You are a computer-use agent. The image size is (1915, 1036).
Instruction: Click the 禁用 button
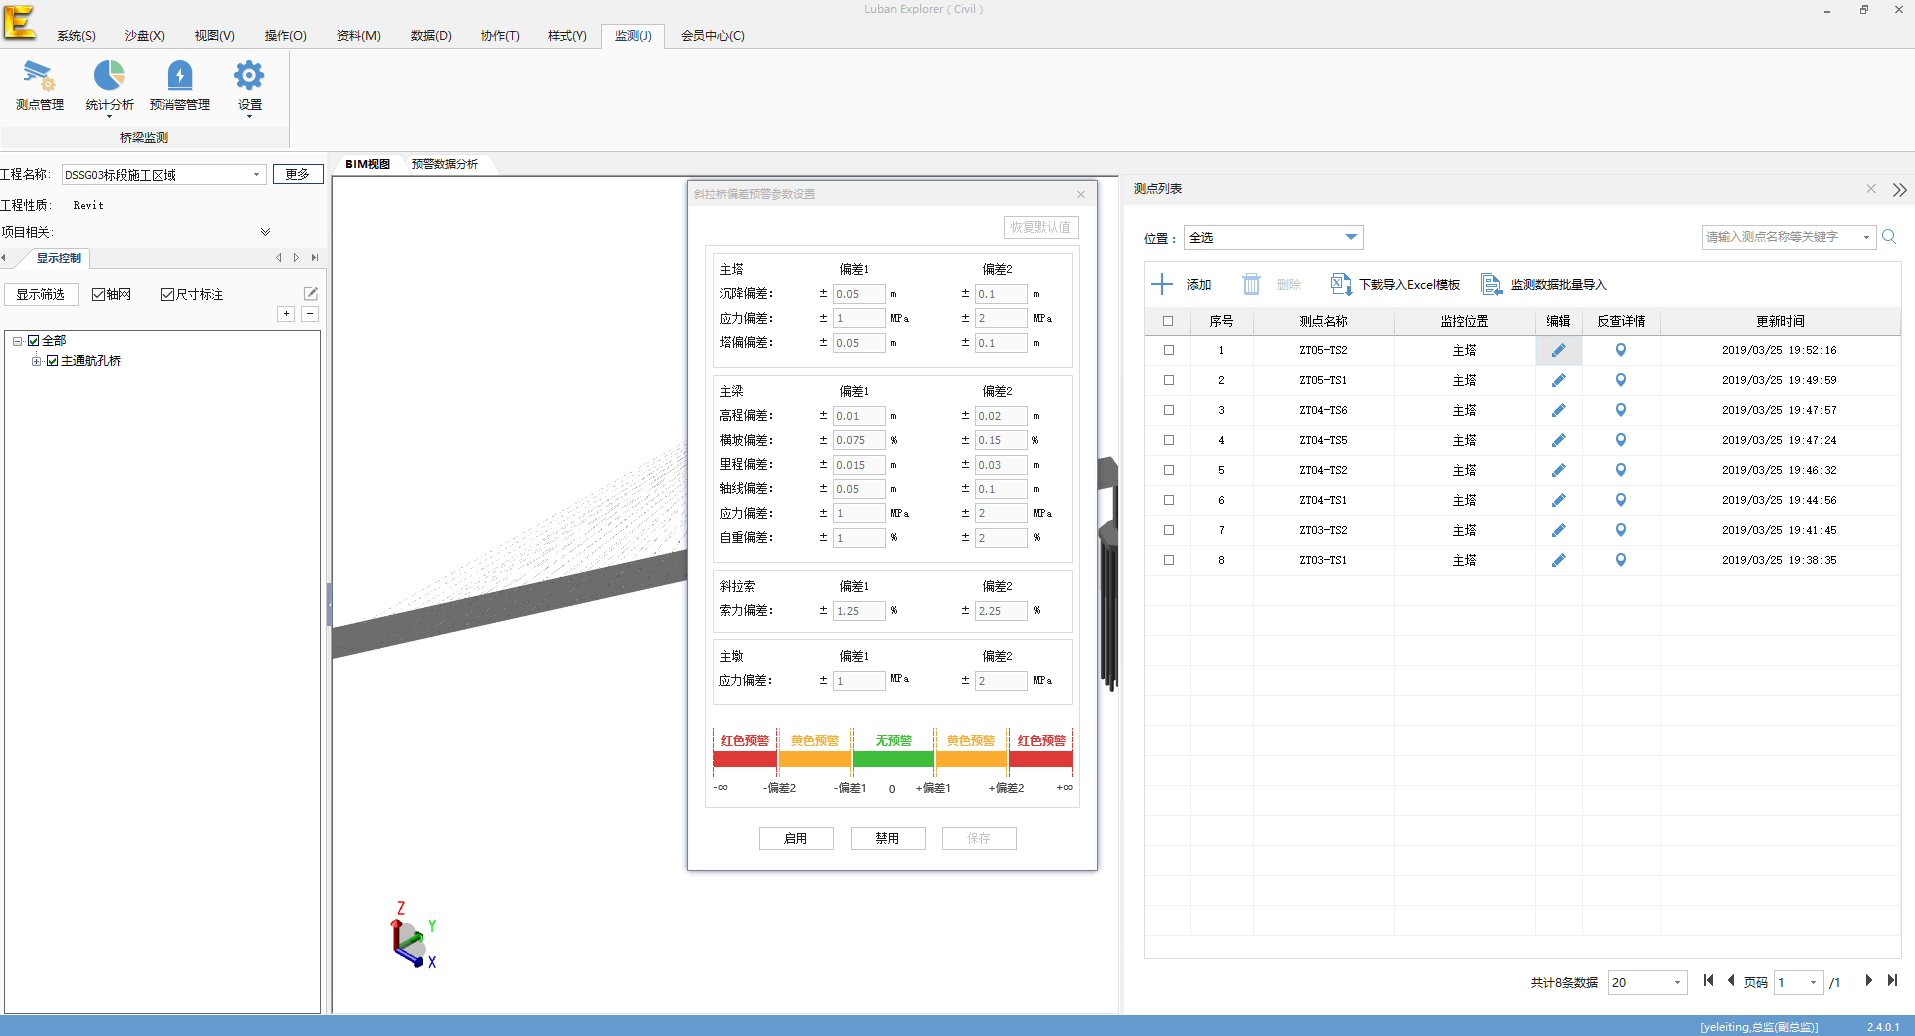[888, 838]
